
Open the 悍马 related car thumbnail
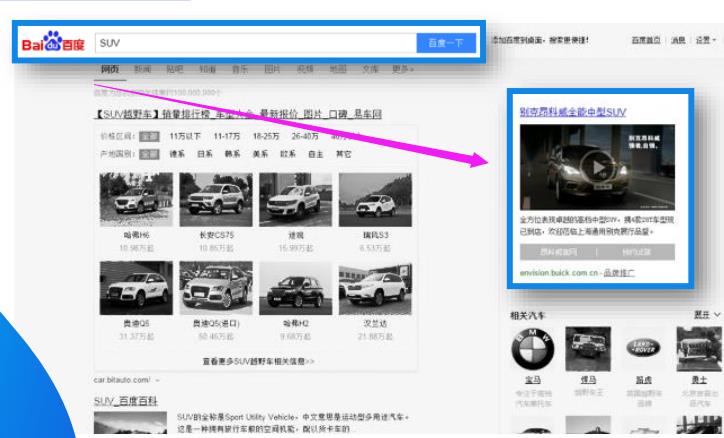click(588, 349)
